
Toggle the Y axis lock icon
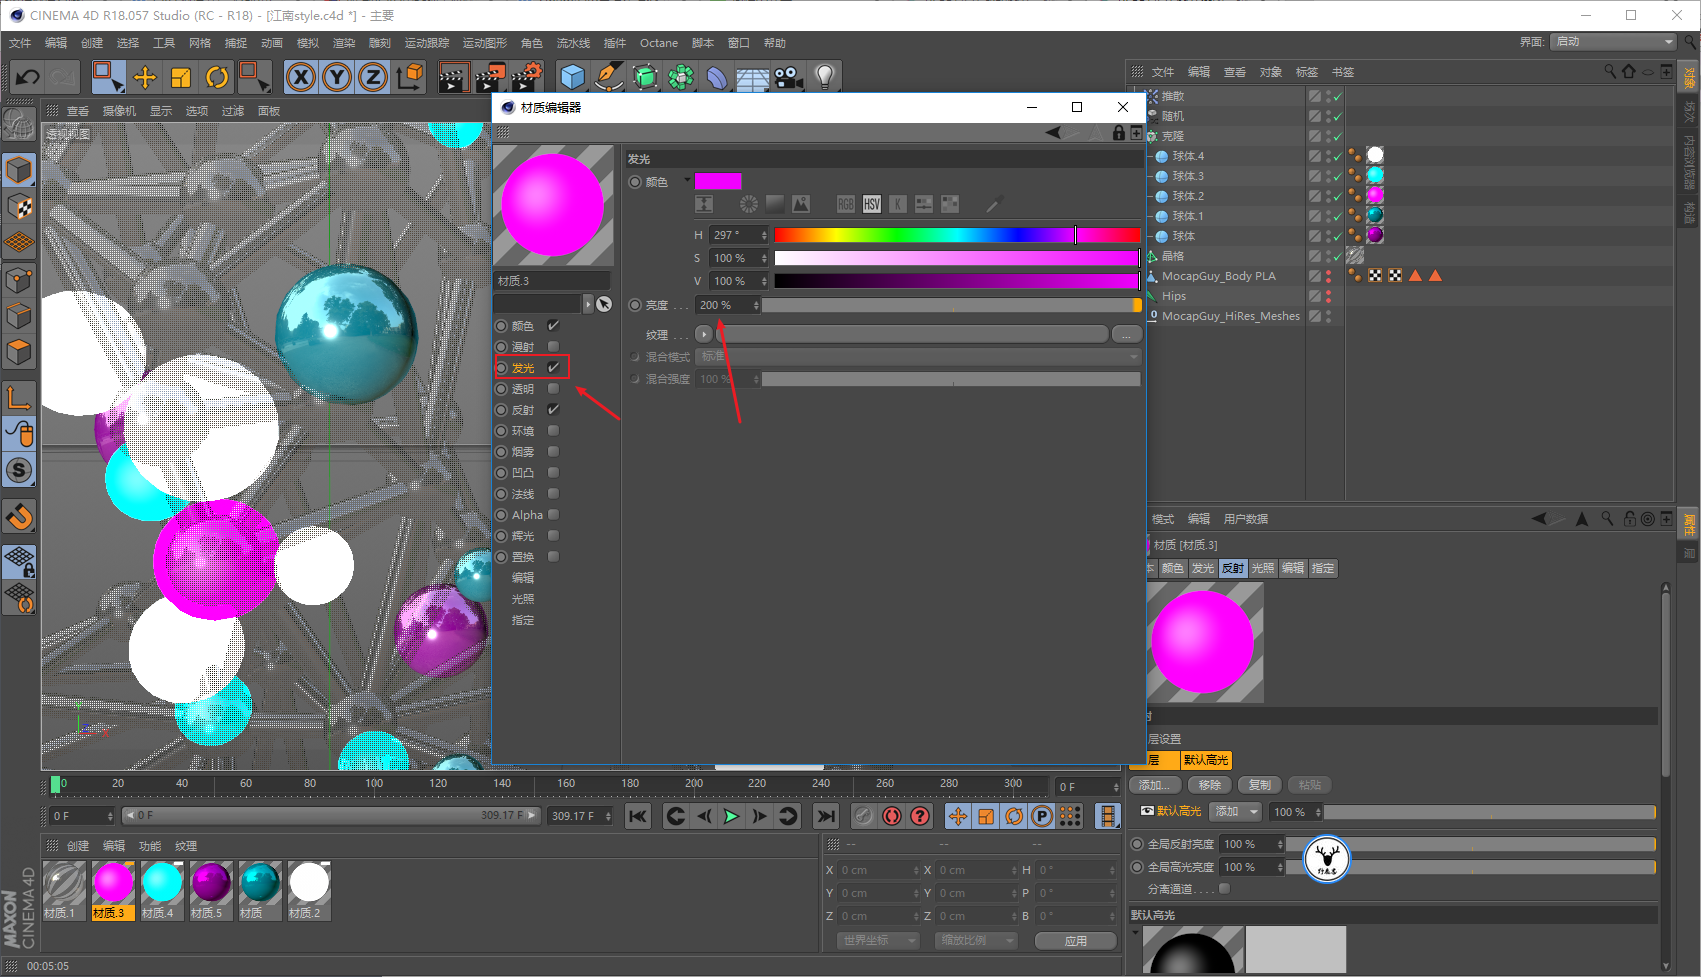337,77
